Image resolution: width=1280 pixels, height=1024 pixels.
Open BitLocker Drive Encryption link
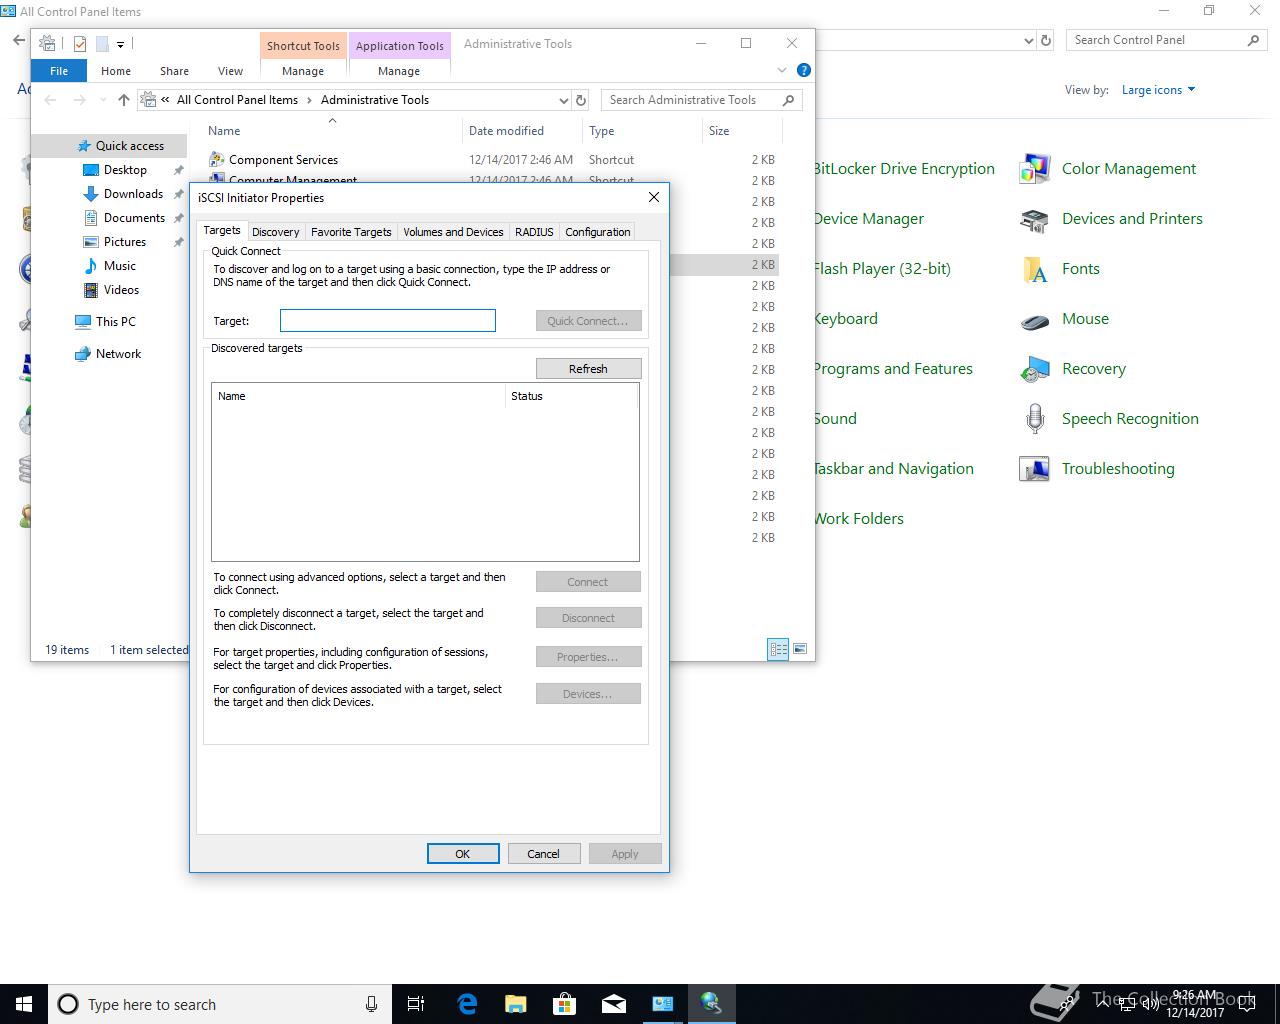pos(904,169)
